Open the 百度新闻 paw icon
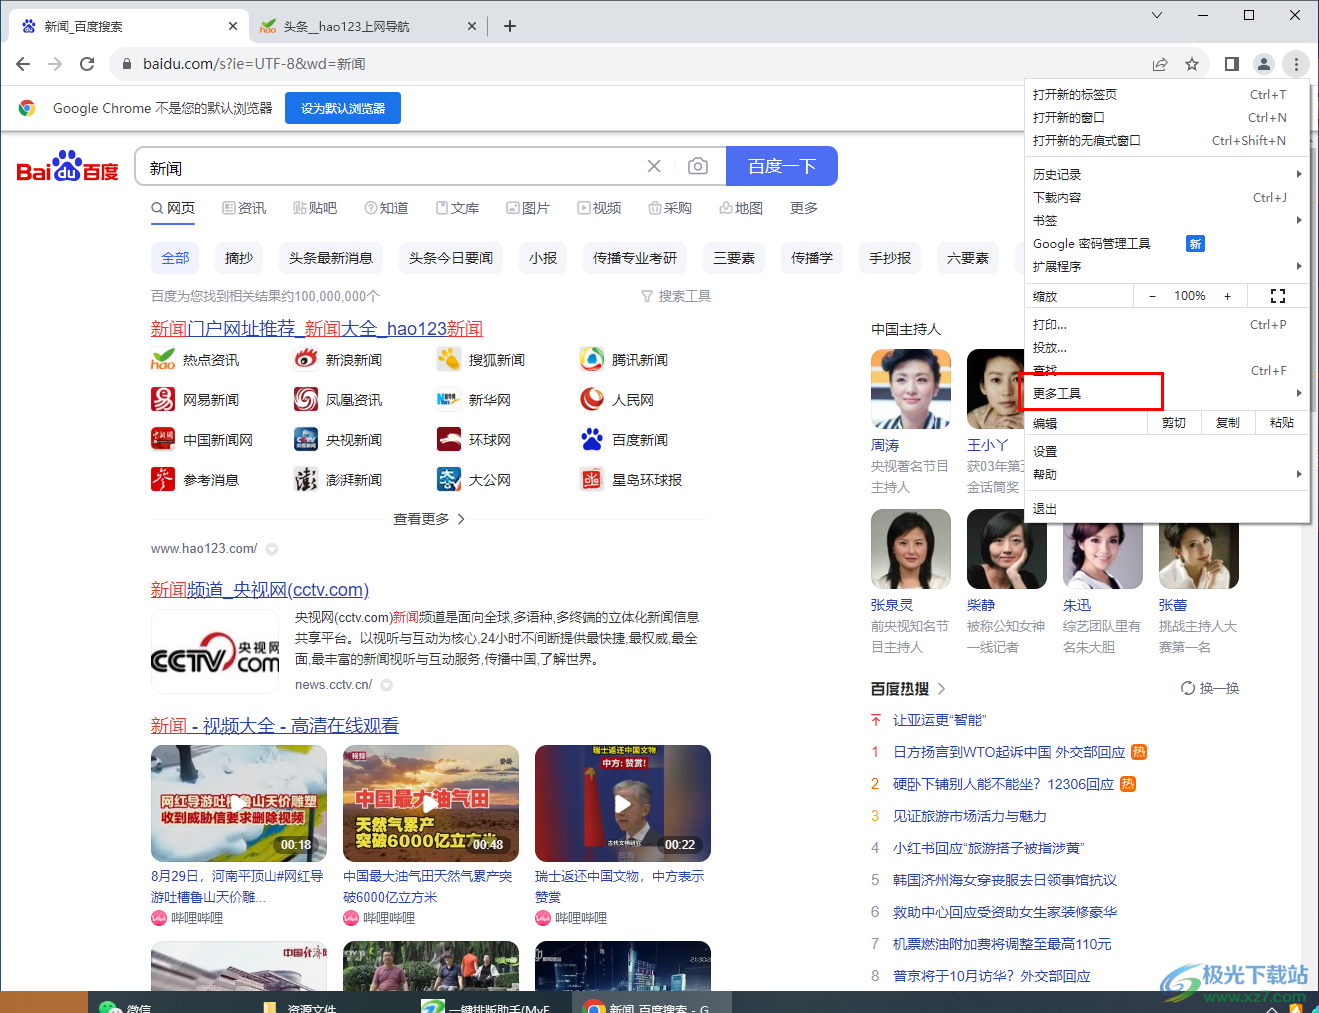 pyautogui.click(x=592, y=439)
